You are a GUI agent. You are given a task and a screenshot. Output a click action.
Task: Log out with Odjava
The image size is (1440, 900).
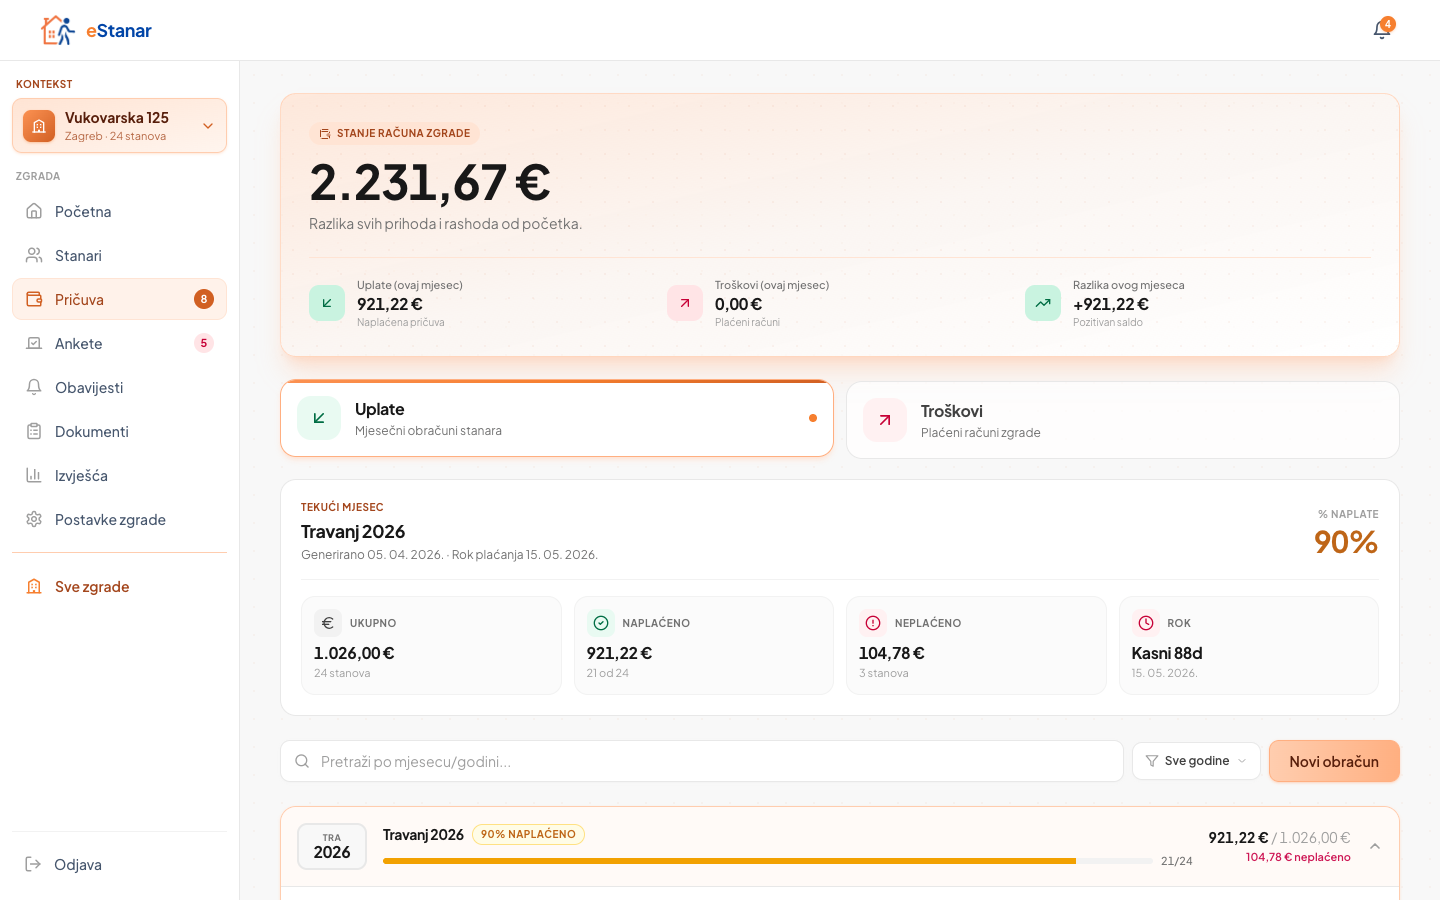119,864
